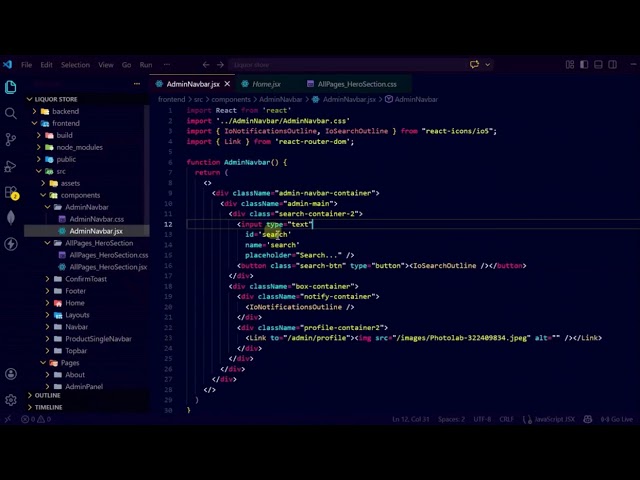Change JavaScript JSX language mode
This screenshot has width=640, height=480.
tap(554, 419)
